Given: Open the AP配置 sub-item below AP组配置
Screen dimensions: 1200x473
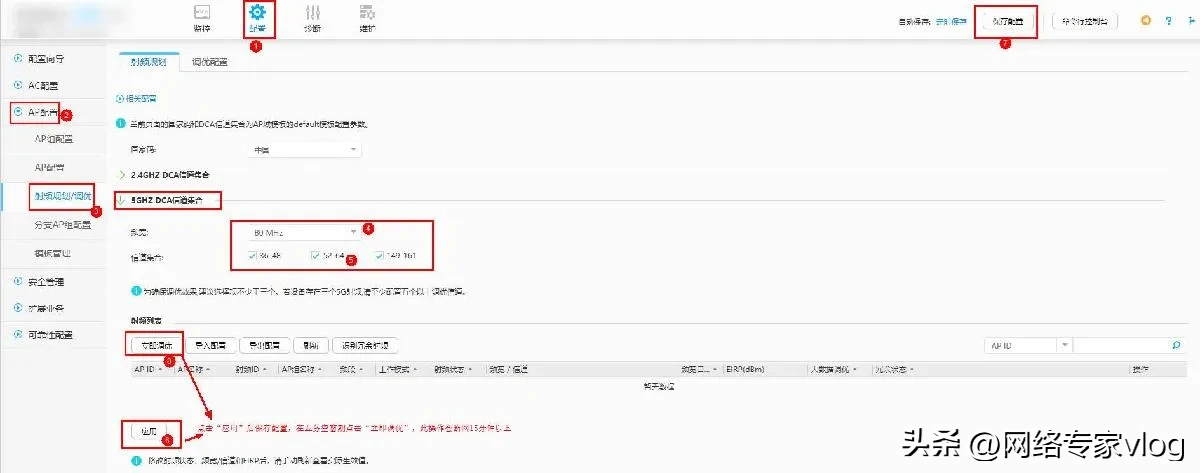Looking at the screenshot, I should pos(50,166).
